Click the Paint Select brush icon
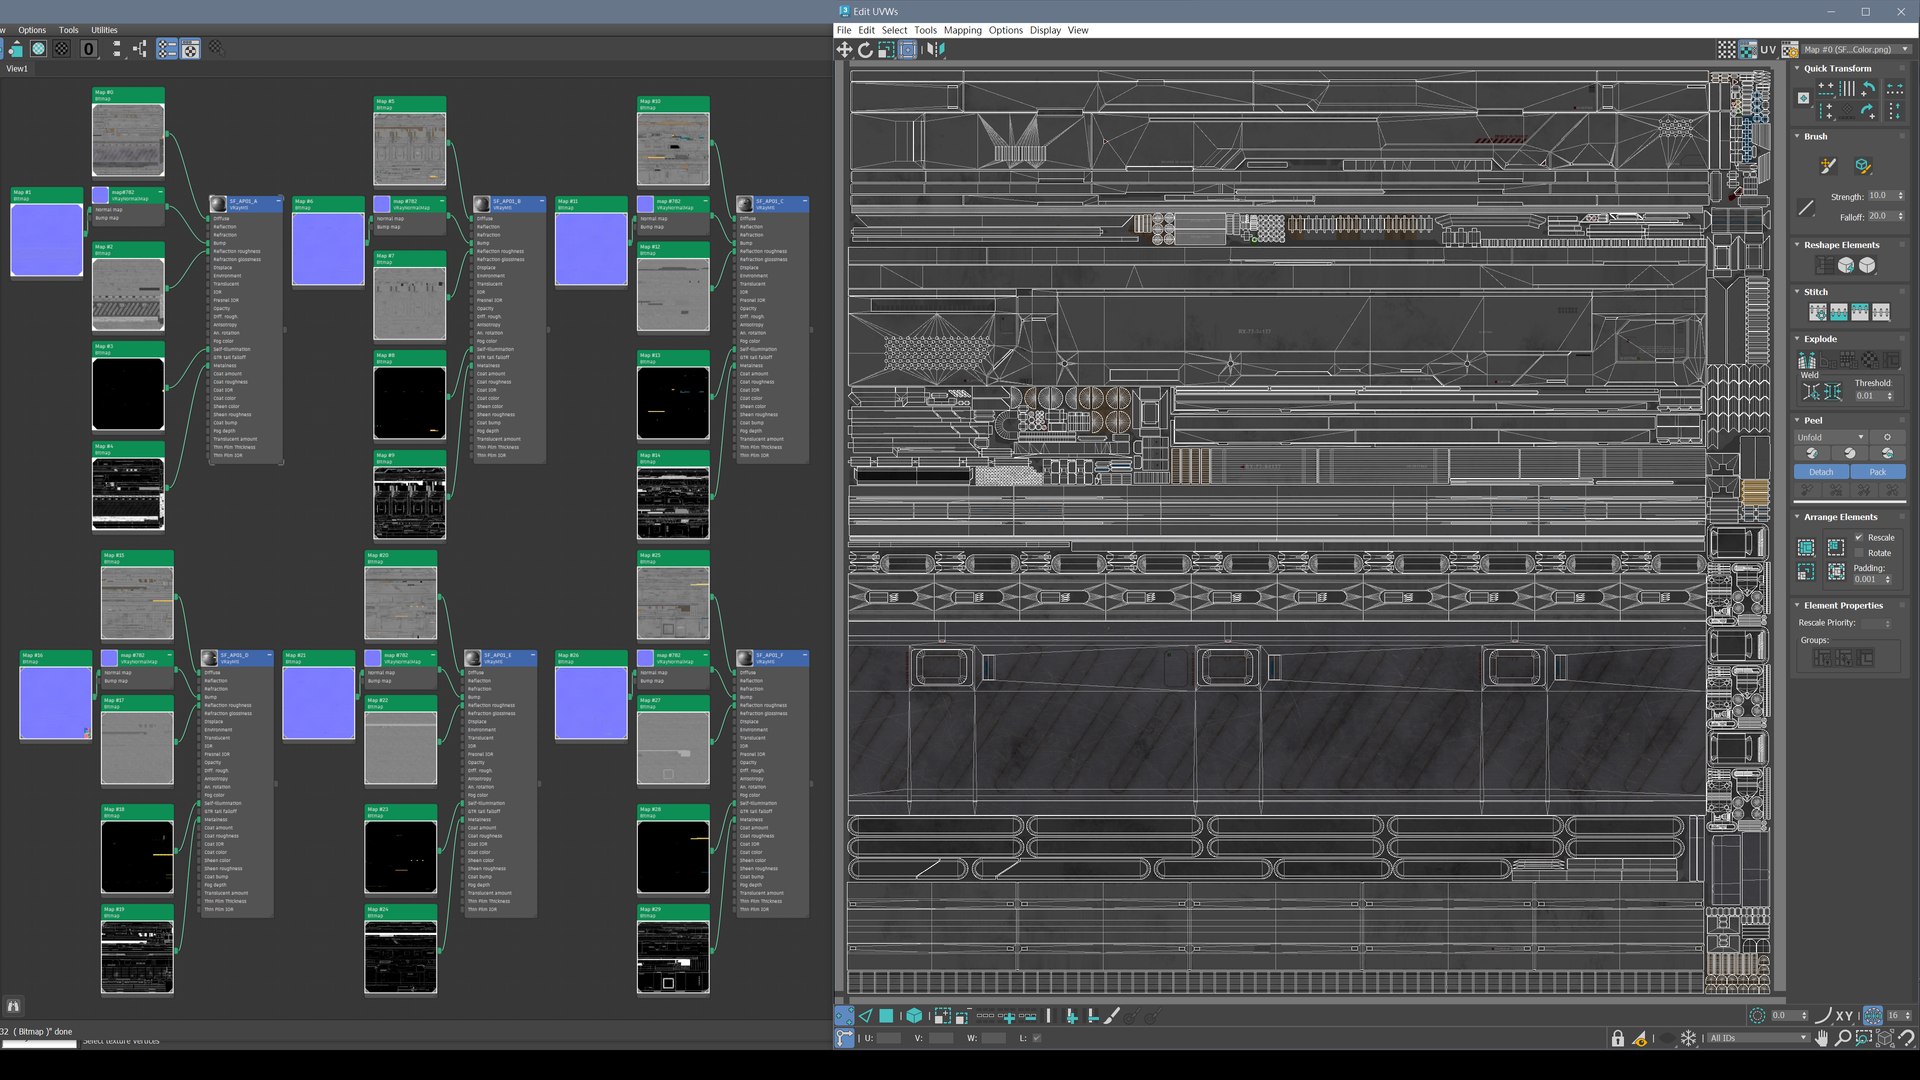The height and width of the screenshot is (1080, 1920). click(x=1111, y=1016)
